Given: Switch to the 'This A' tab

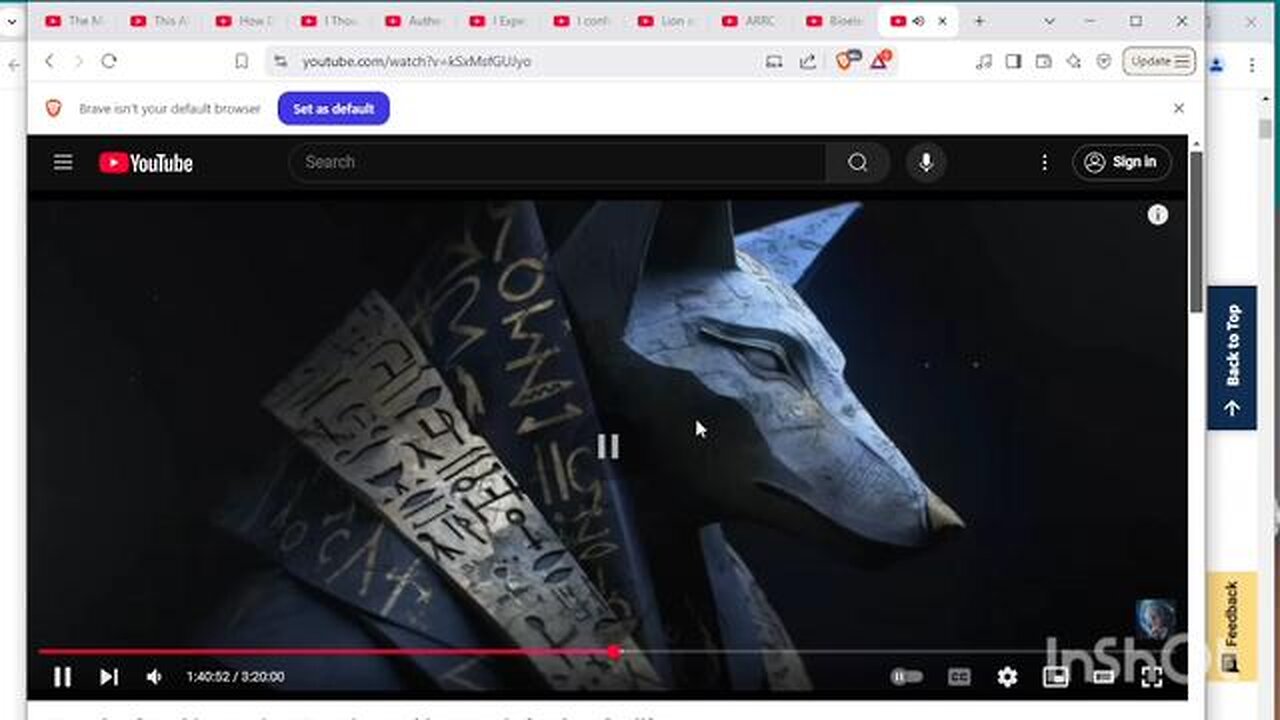Looking at the screenshot, I should [x=160, y=21].
